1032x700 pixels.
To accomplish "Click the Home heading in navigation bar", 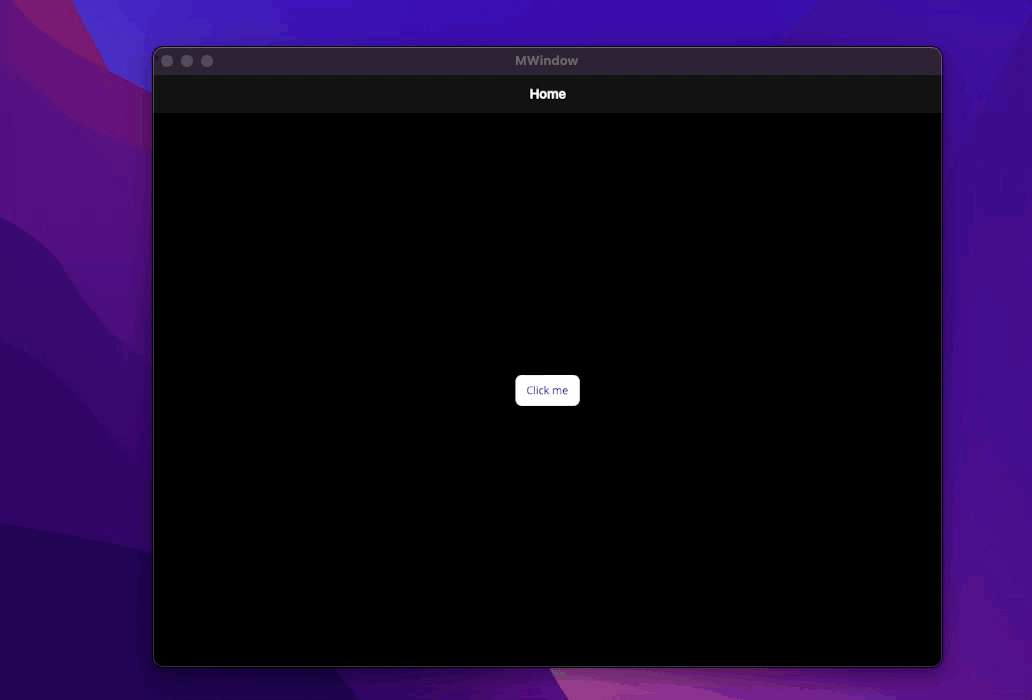I will 547,94.
